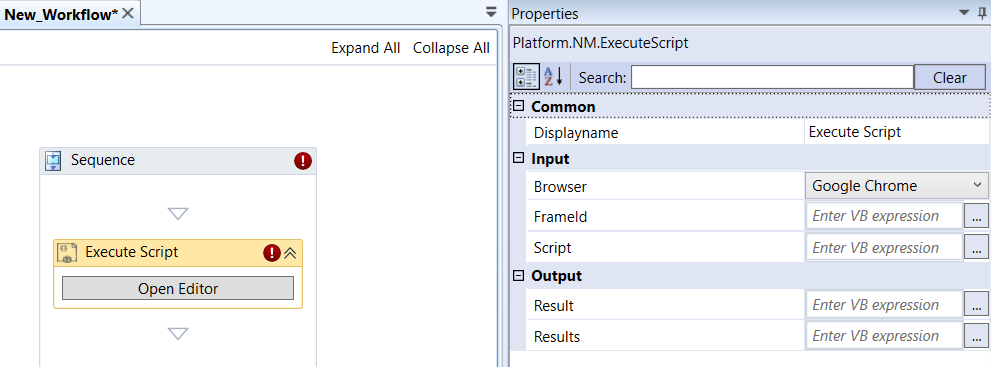Open expression editor for FrameId
The image size is (991, 367).
click(x=976, y=217)
